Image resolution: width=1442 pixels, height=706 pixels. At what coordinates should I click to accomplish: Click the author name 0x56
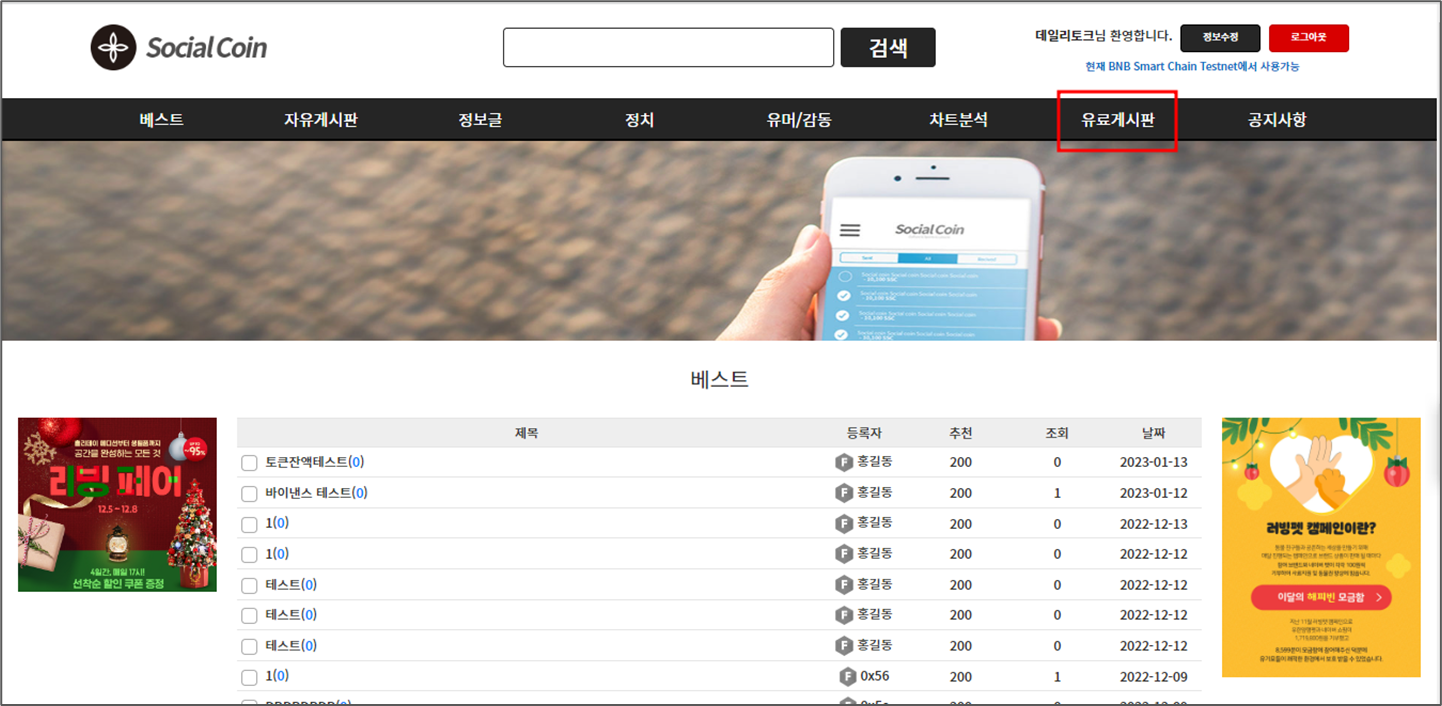[875, 677]
